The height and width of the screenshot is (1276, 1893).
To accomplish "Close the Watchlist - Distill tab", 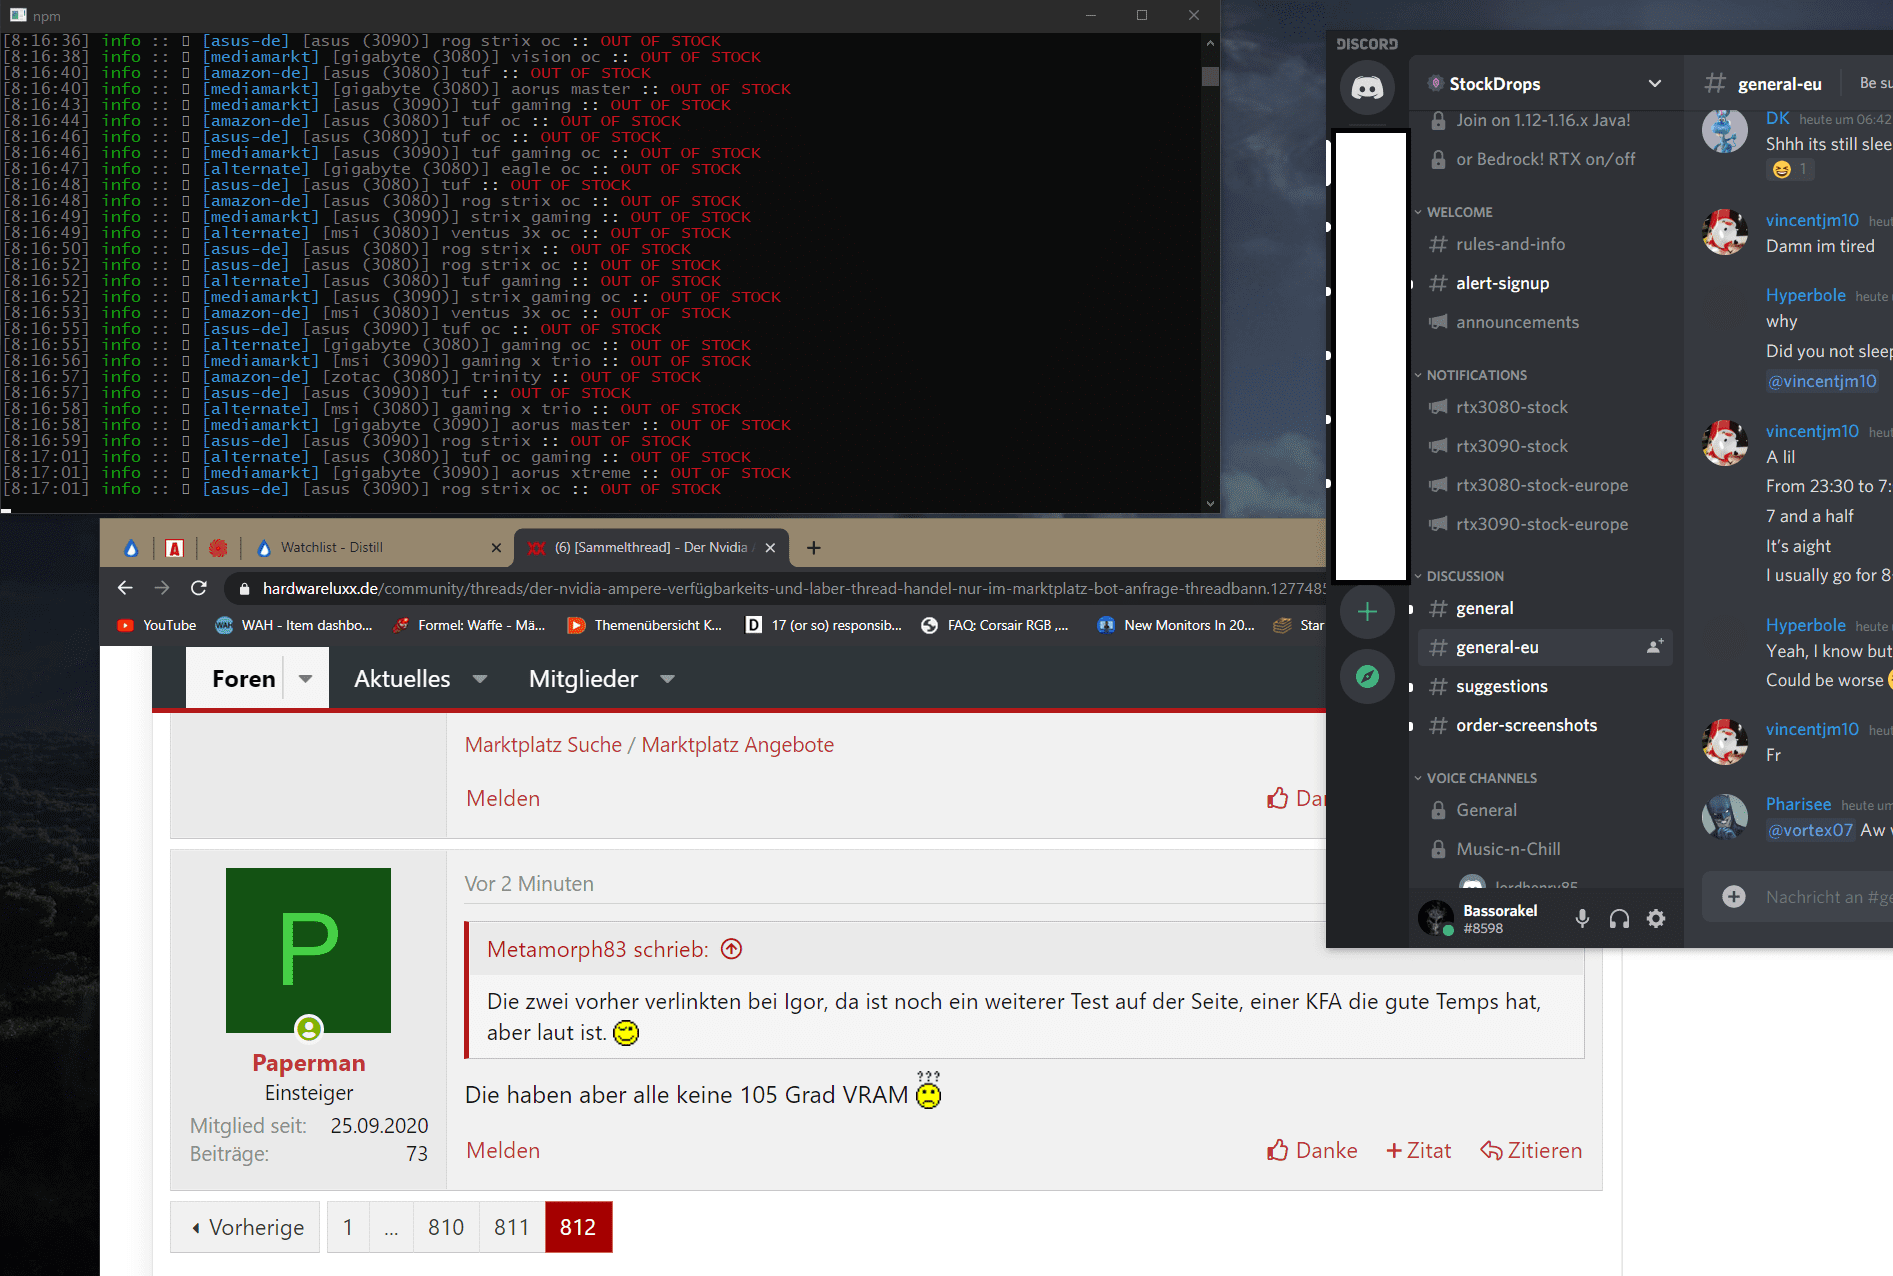I will pos(496,547).
